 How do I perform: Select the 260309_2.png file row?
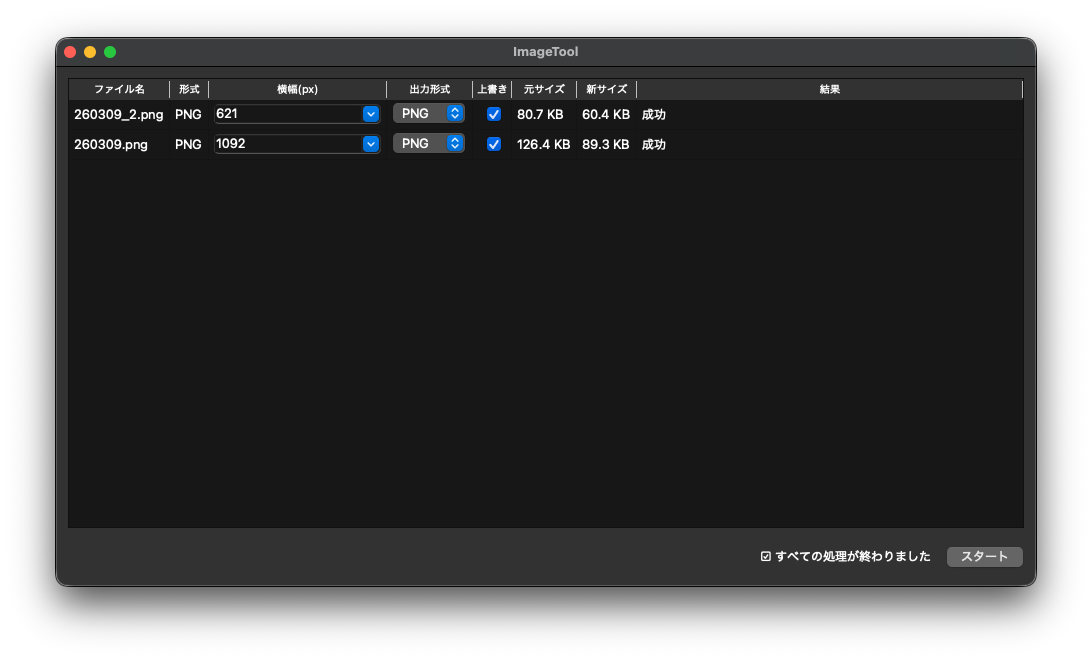pos(118,115)
